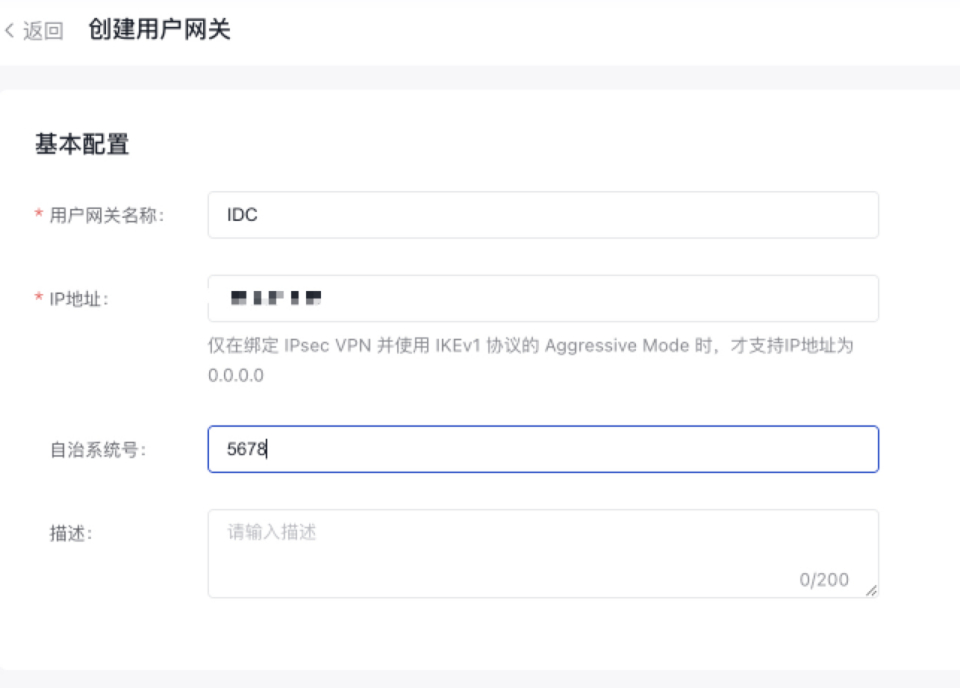This screenshot has height=688, width=960.
Task: Focus the 用户网关名称 field containing IDC
Action: [542, 215]
